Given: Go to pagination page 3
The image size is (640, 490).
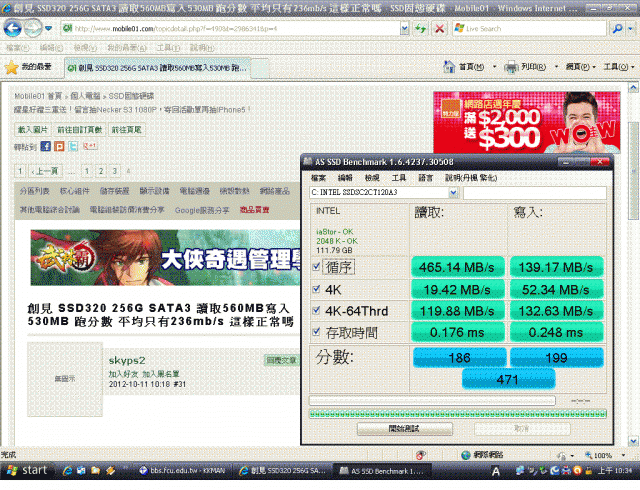Looking at the screenshot, I should tap(115, 171).
